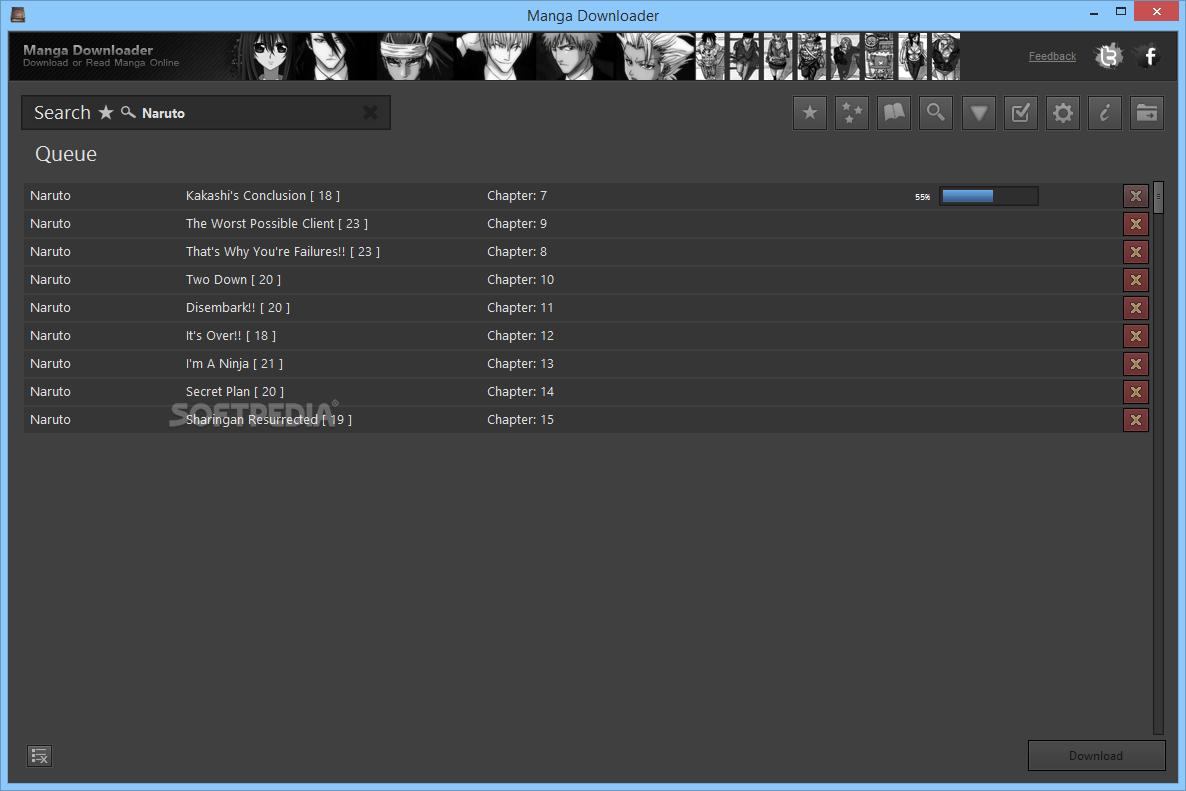Screen dimensions: 1186x791
Task: Select the I'm A Ninja [ 21 ] title
Action: click(x=234, y=364)
